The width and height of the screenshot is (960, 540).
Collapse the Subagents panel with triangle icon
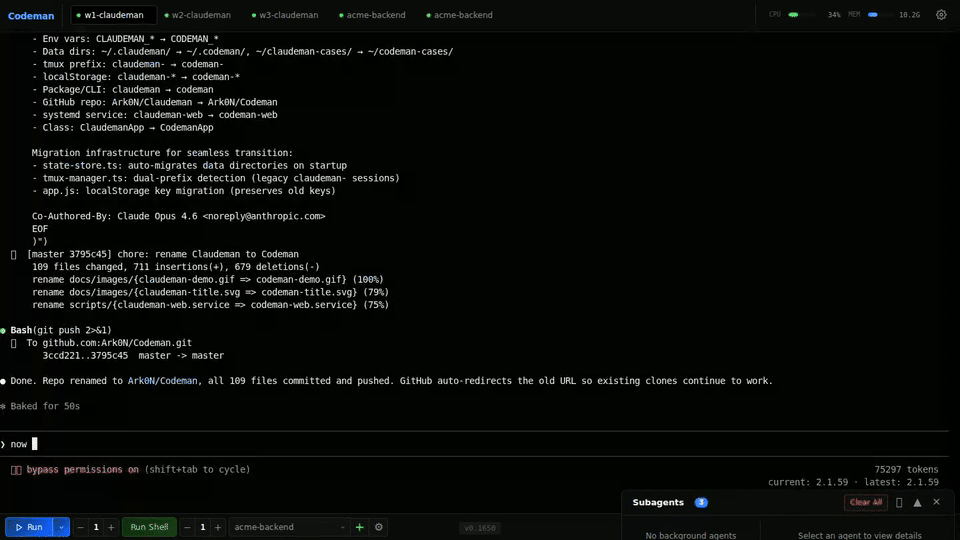917,502
